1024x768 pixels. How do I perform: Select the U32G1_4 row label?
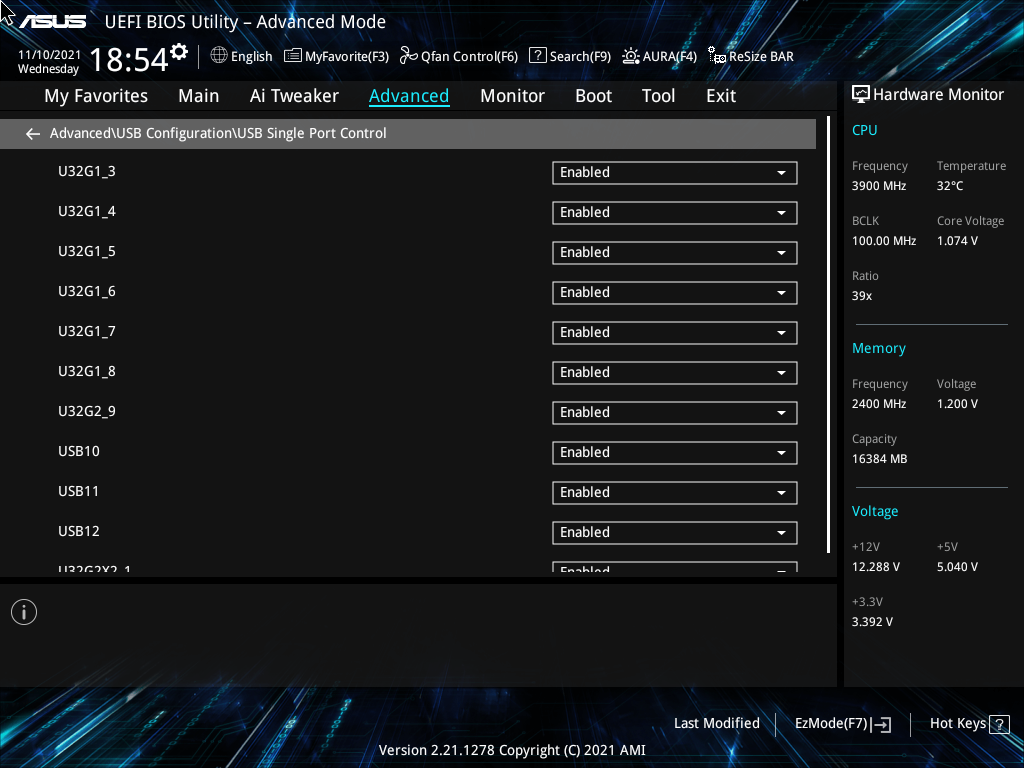(x=87, y=212)
